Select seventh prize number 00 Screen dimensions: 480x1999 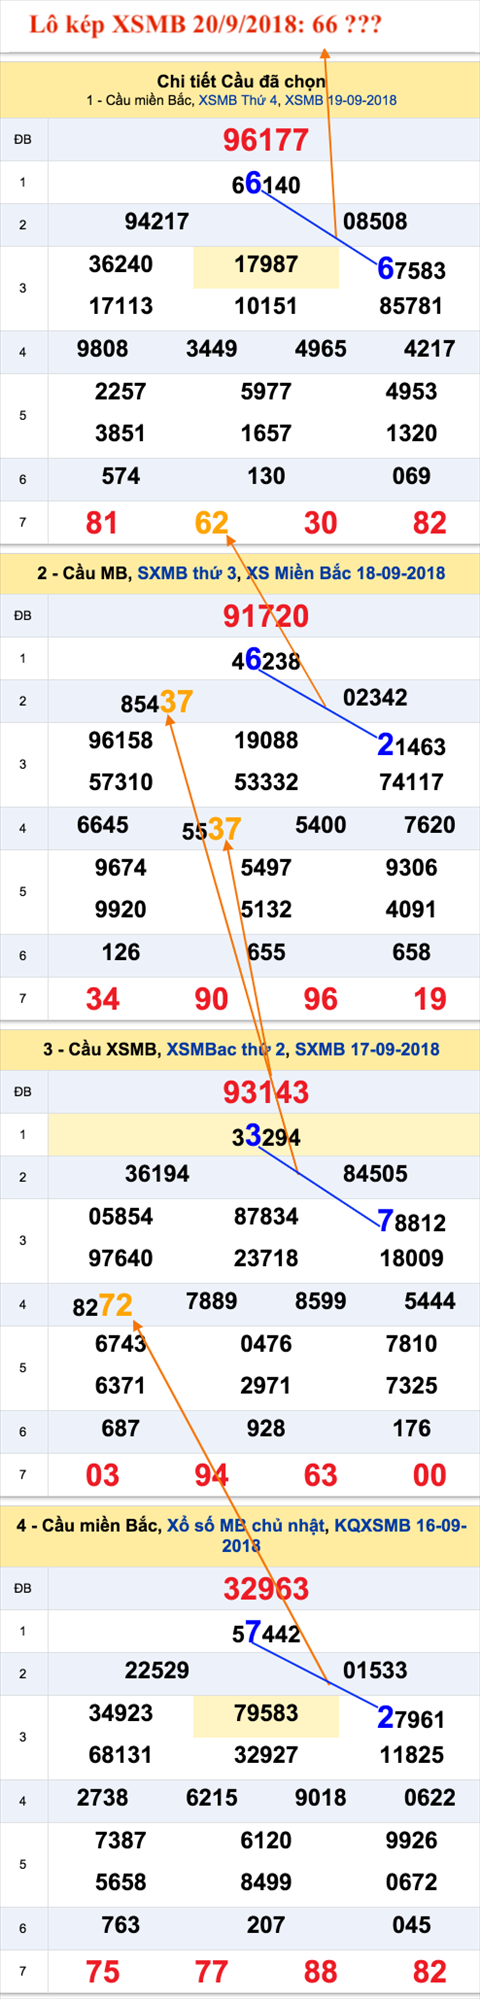(430, 1474)
